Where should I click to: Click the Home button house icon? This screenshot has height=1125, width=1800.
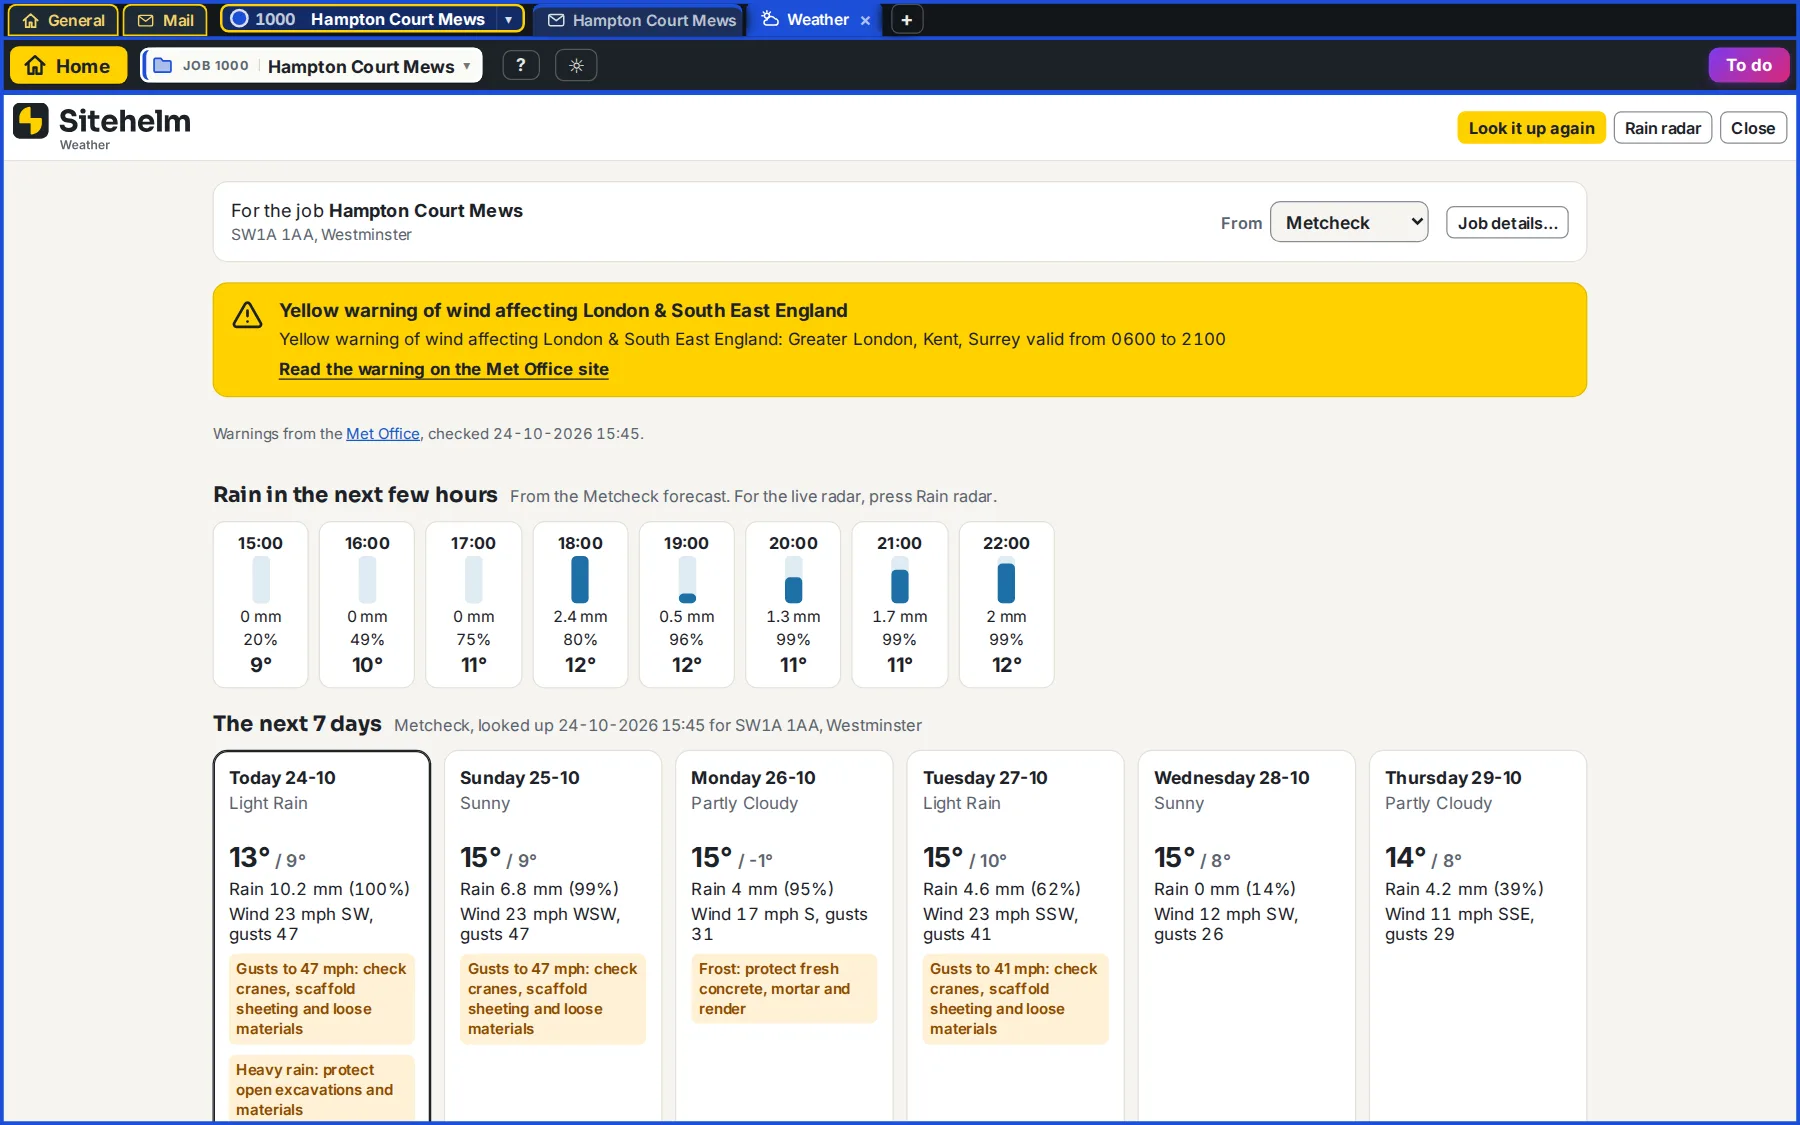[x=35, y=66]
